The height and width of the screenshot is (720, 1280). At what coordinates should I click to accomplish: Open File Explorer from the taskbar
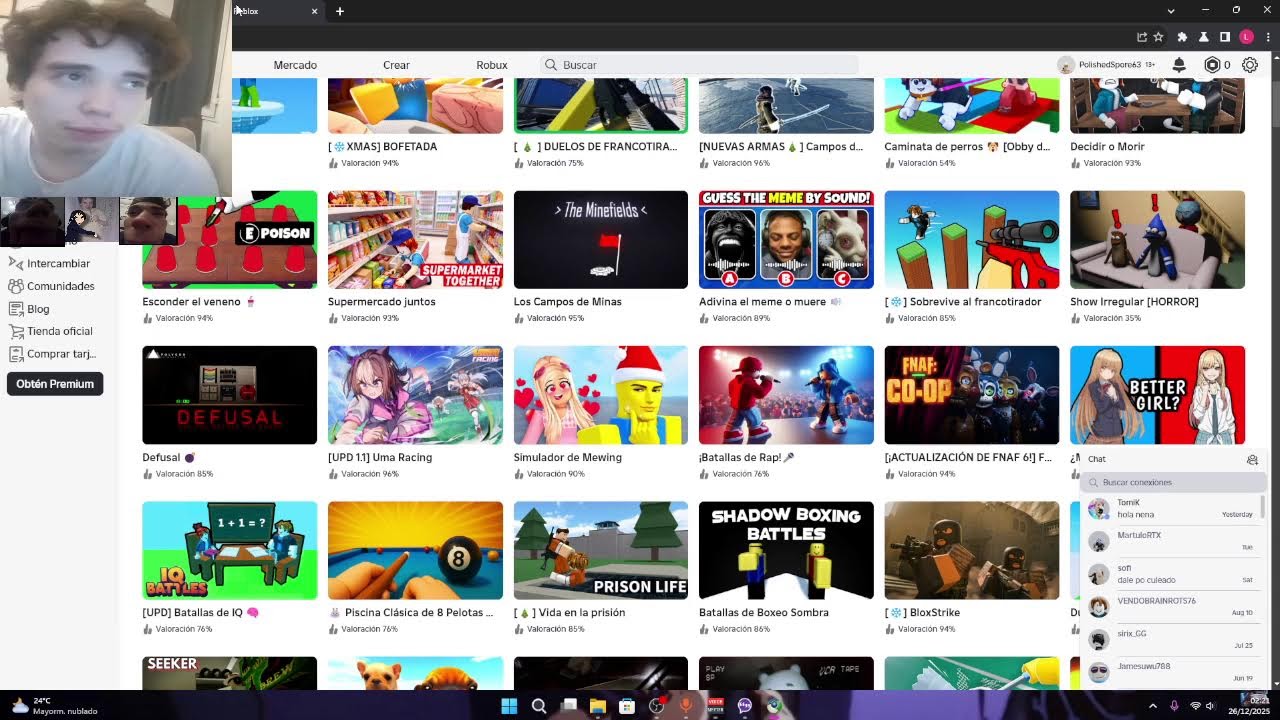pos(598,706)
